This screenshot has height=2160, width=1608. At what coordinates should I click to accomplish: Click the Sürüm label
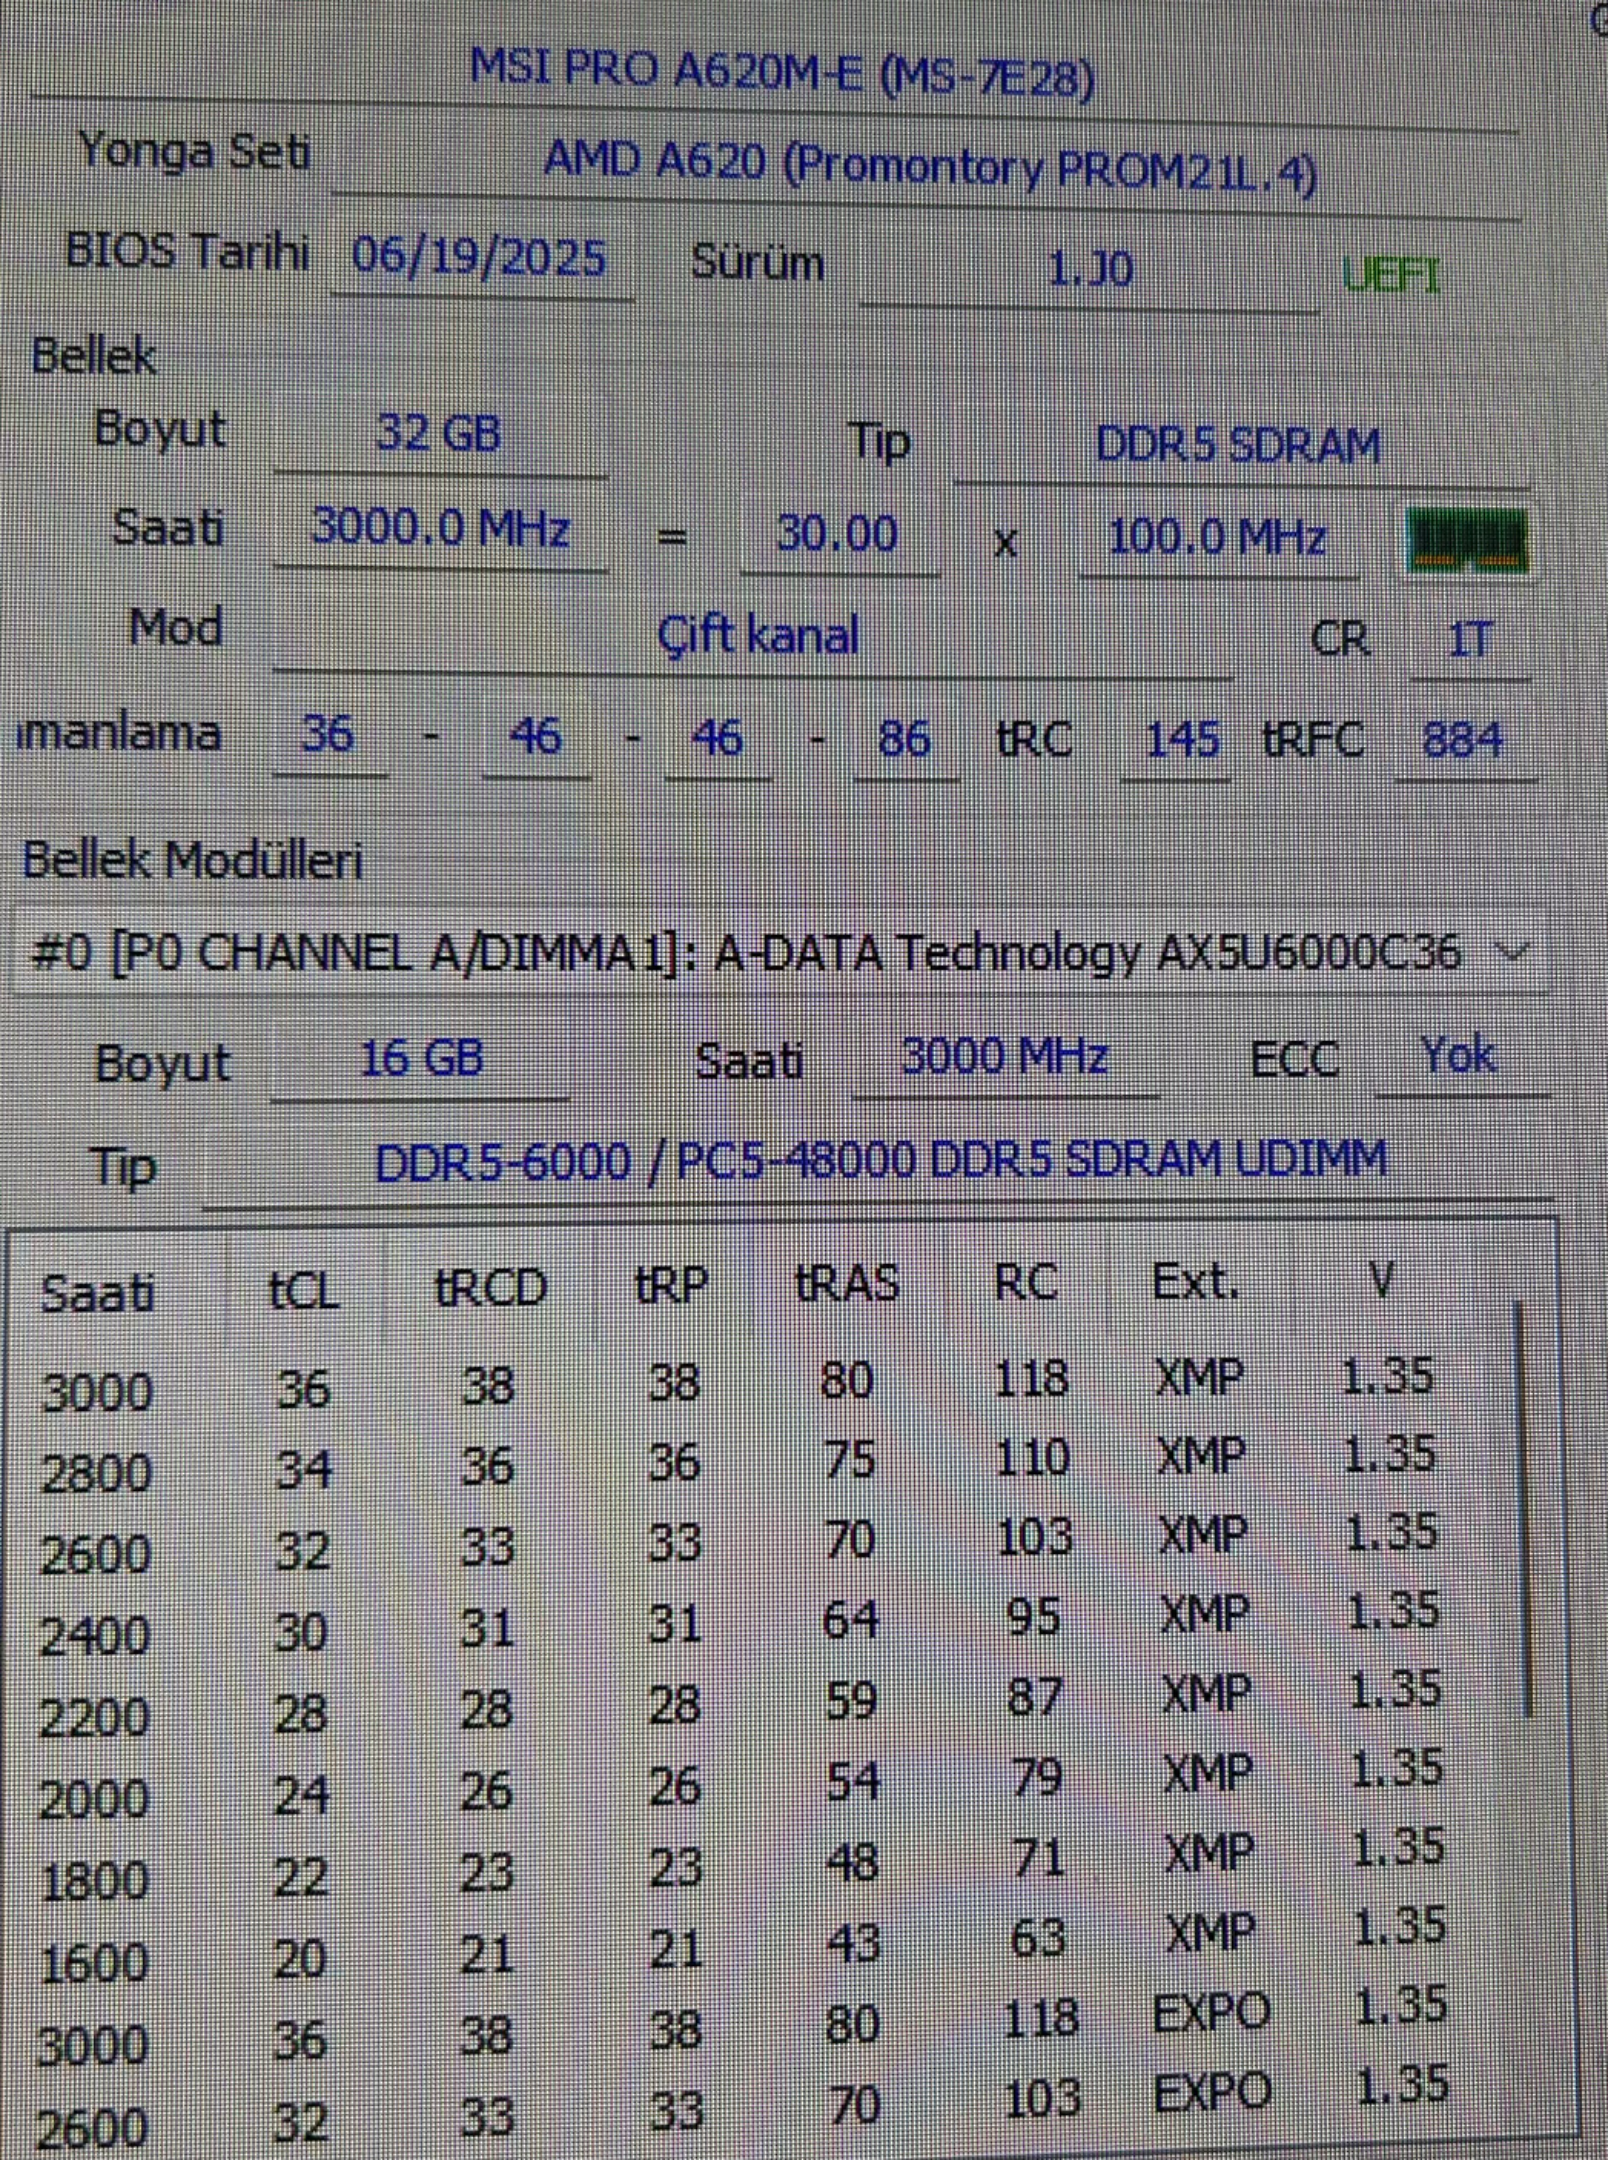coord(757,262)
